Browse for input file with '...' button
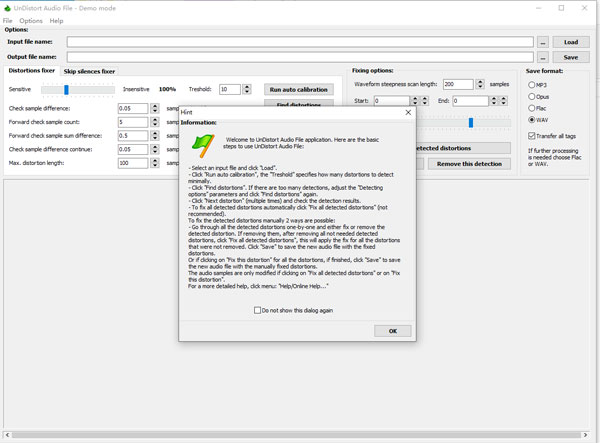Image resolution: width=600 pixels, height=443 pixels. pos(543,42)
